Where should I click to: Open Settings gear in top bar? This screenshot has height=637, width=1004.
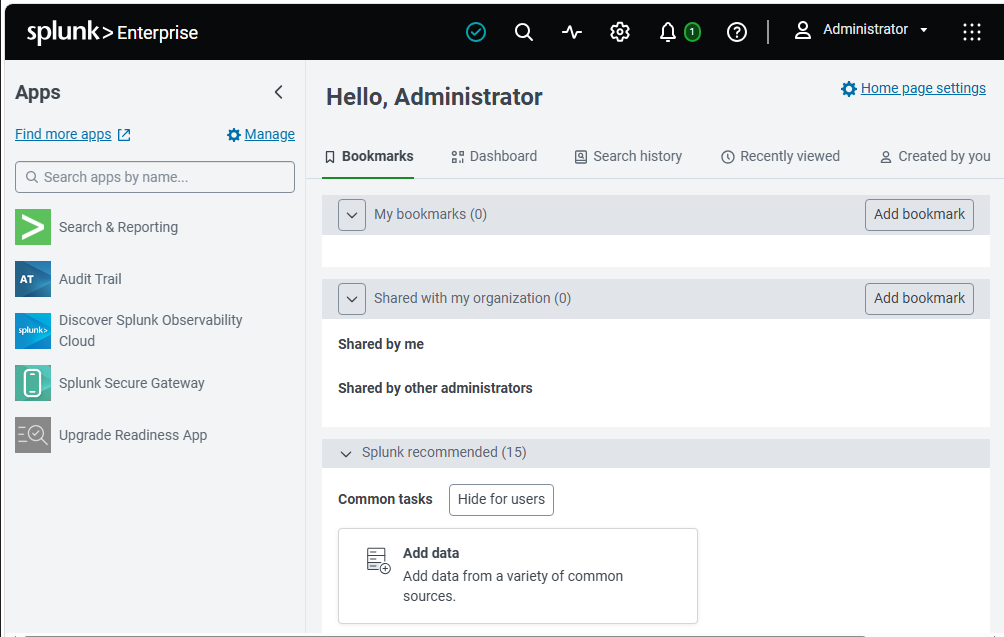coord(620,31)
